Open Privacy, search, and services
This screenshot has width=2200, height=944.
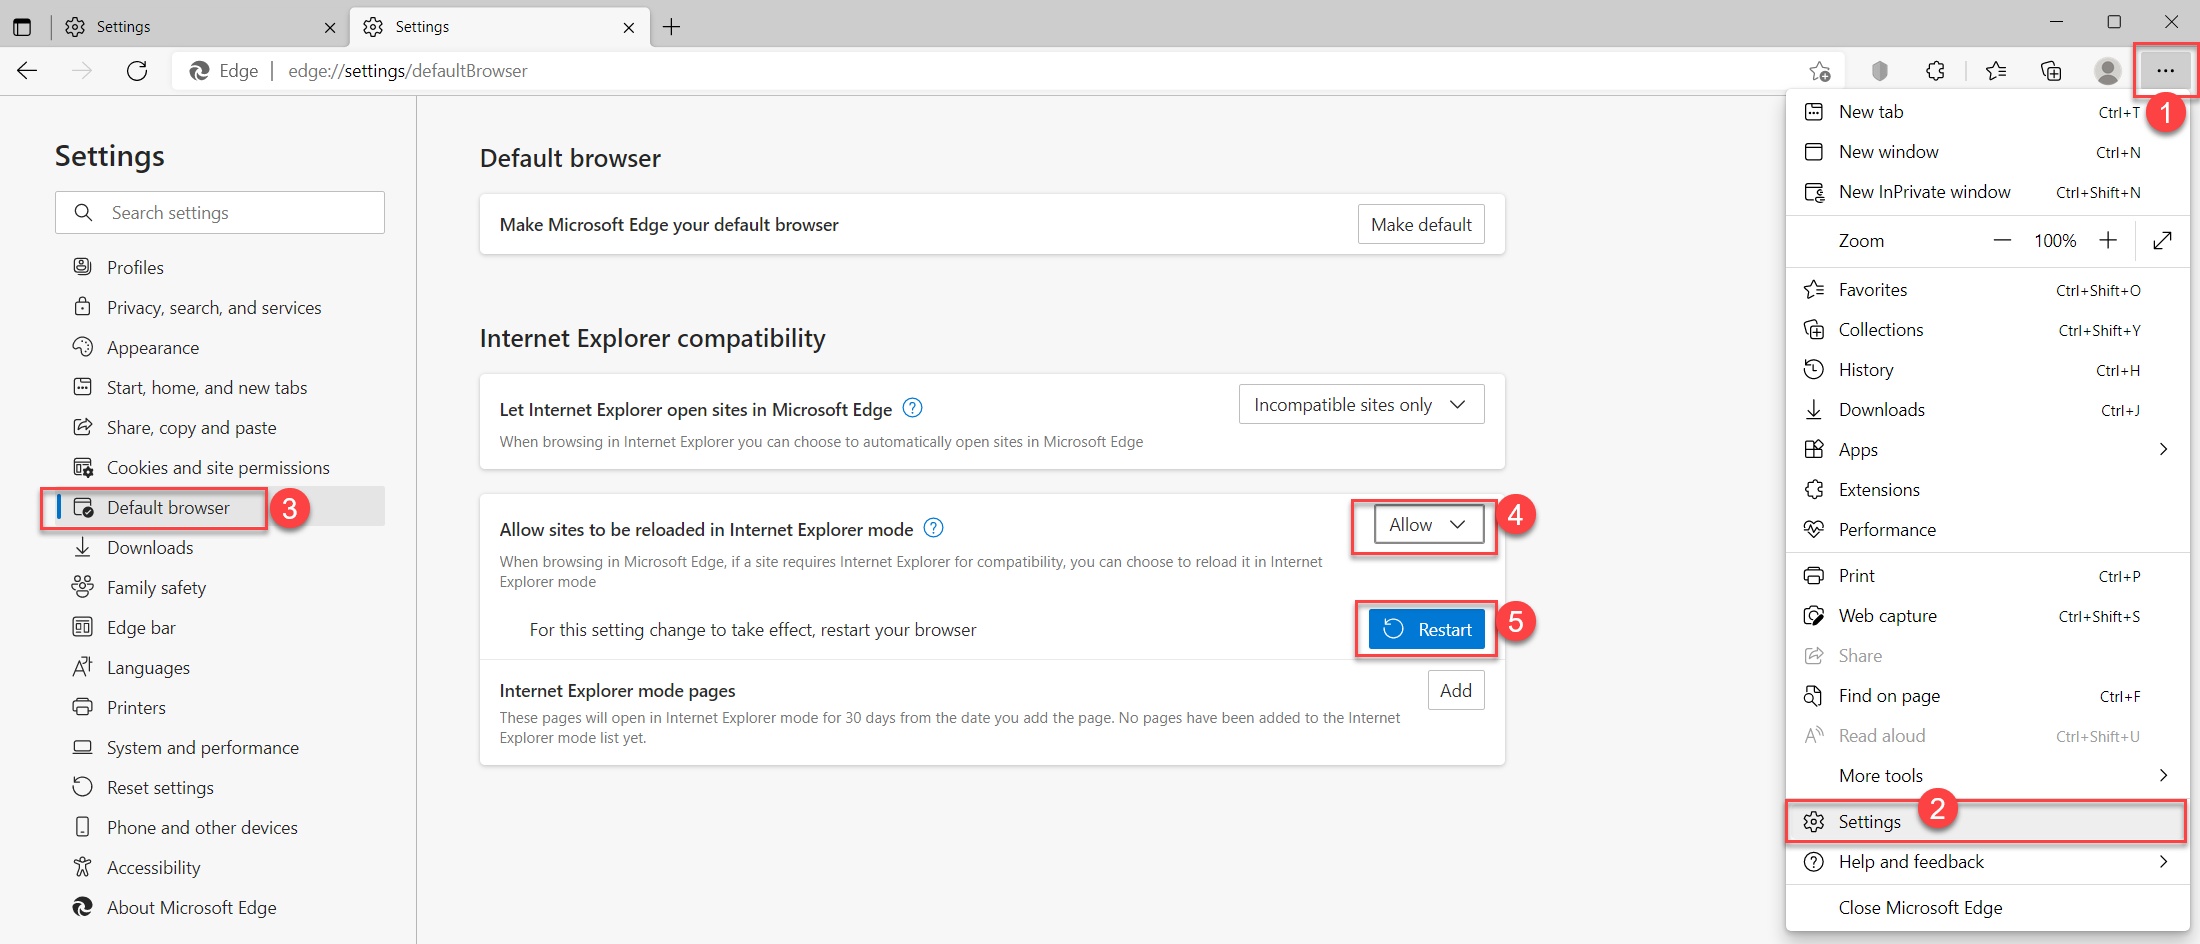click(x=220, y=307)
